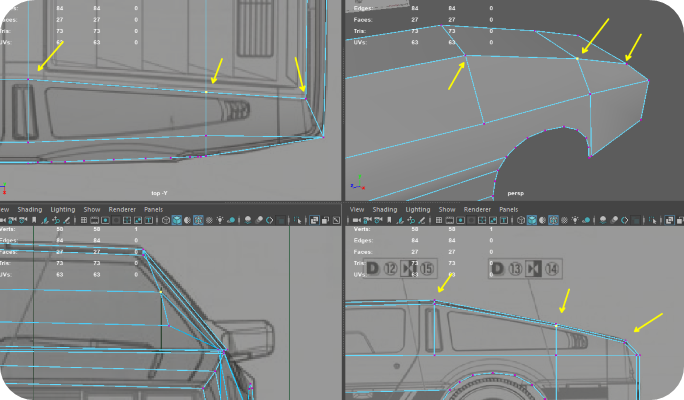Click Lock Camera icon in left lower panel

tap(11, 220)
